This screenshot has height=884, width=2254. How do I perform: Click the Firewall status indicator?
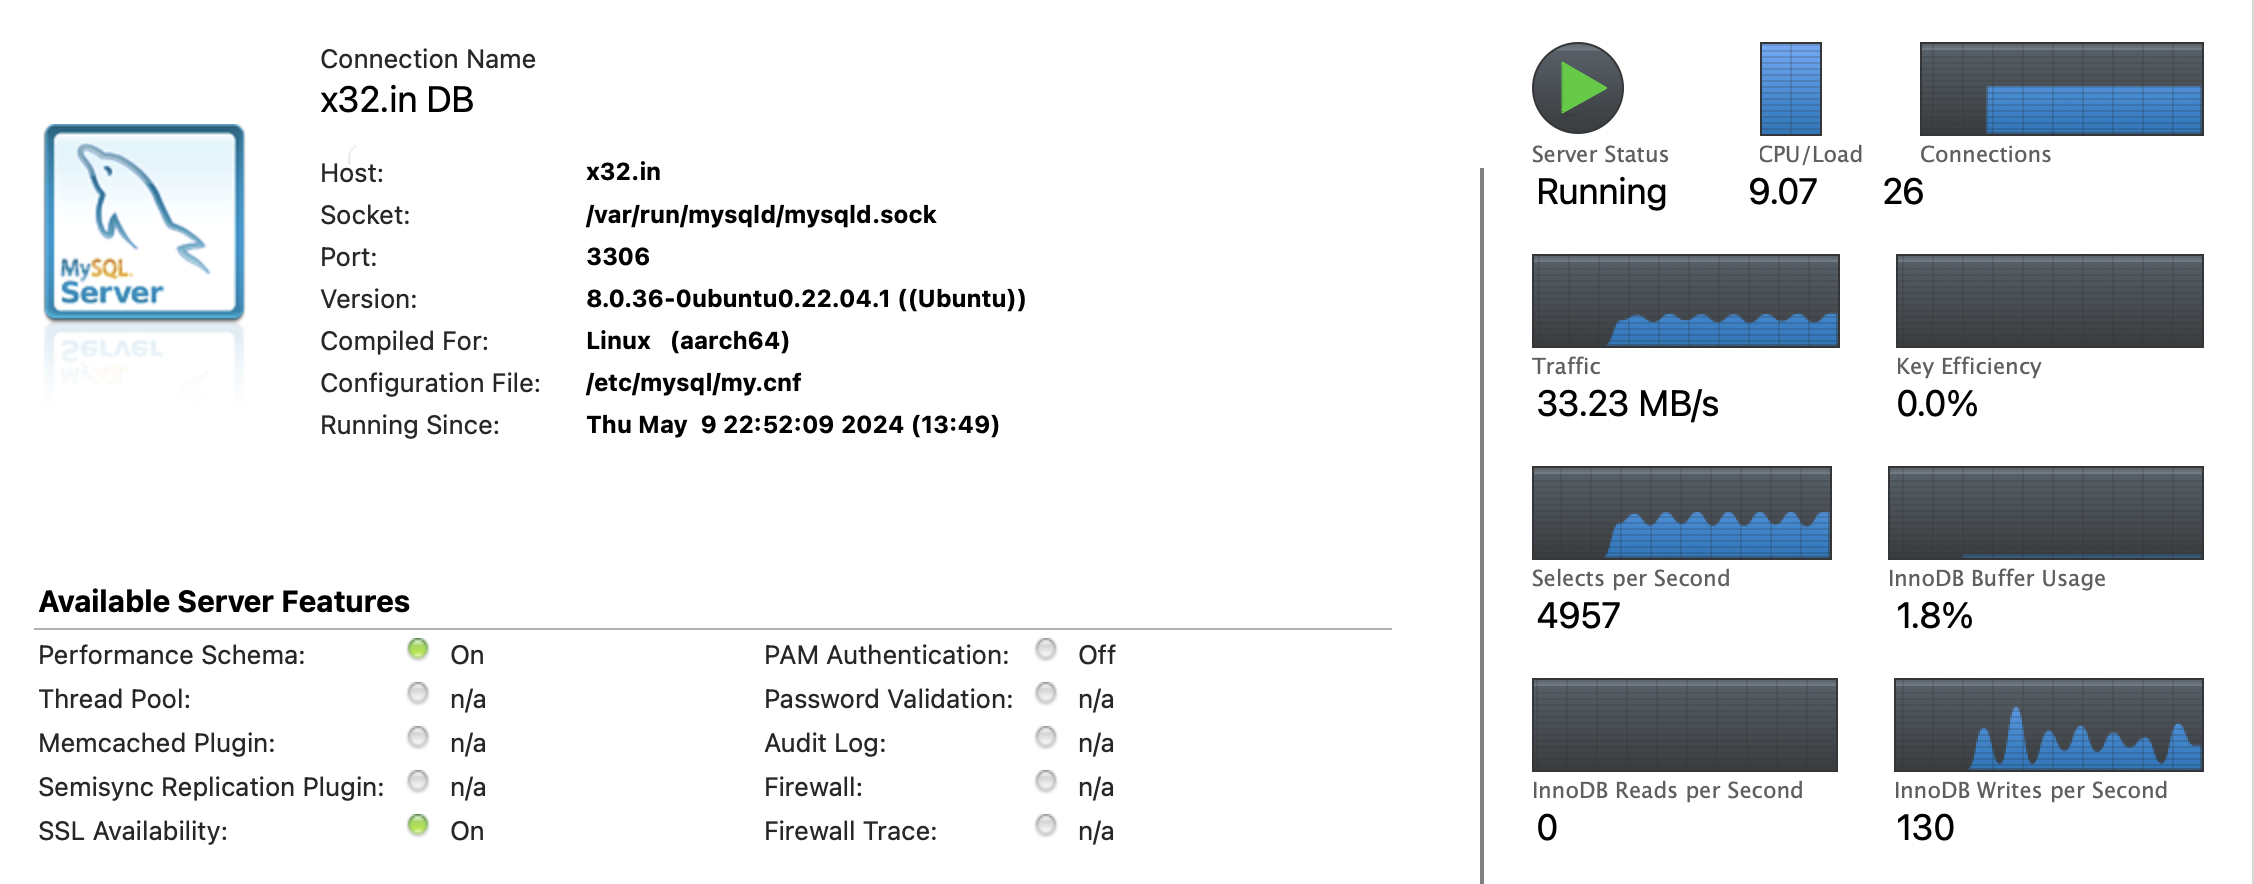click(x=1046, y=782)
